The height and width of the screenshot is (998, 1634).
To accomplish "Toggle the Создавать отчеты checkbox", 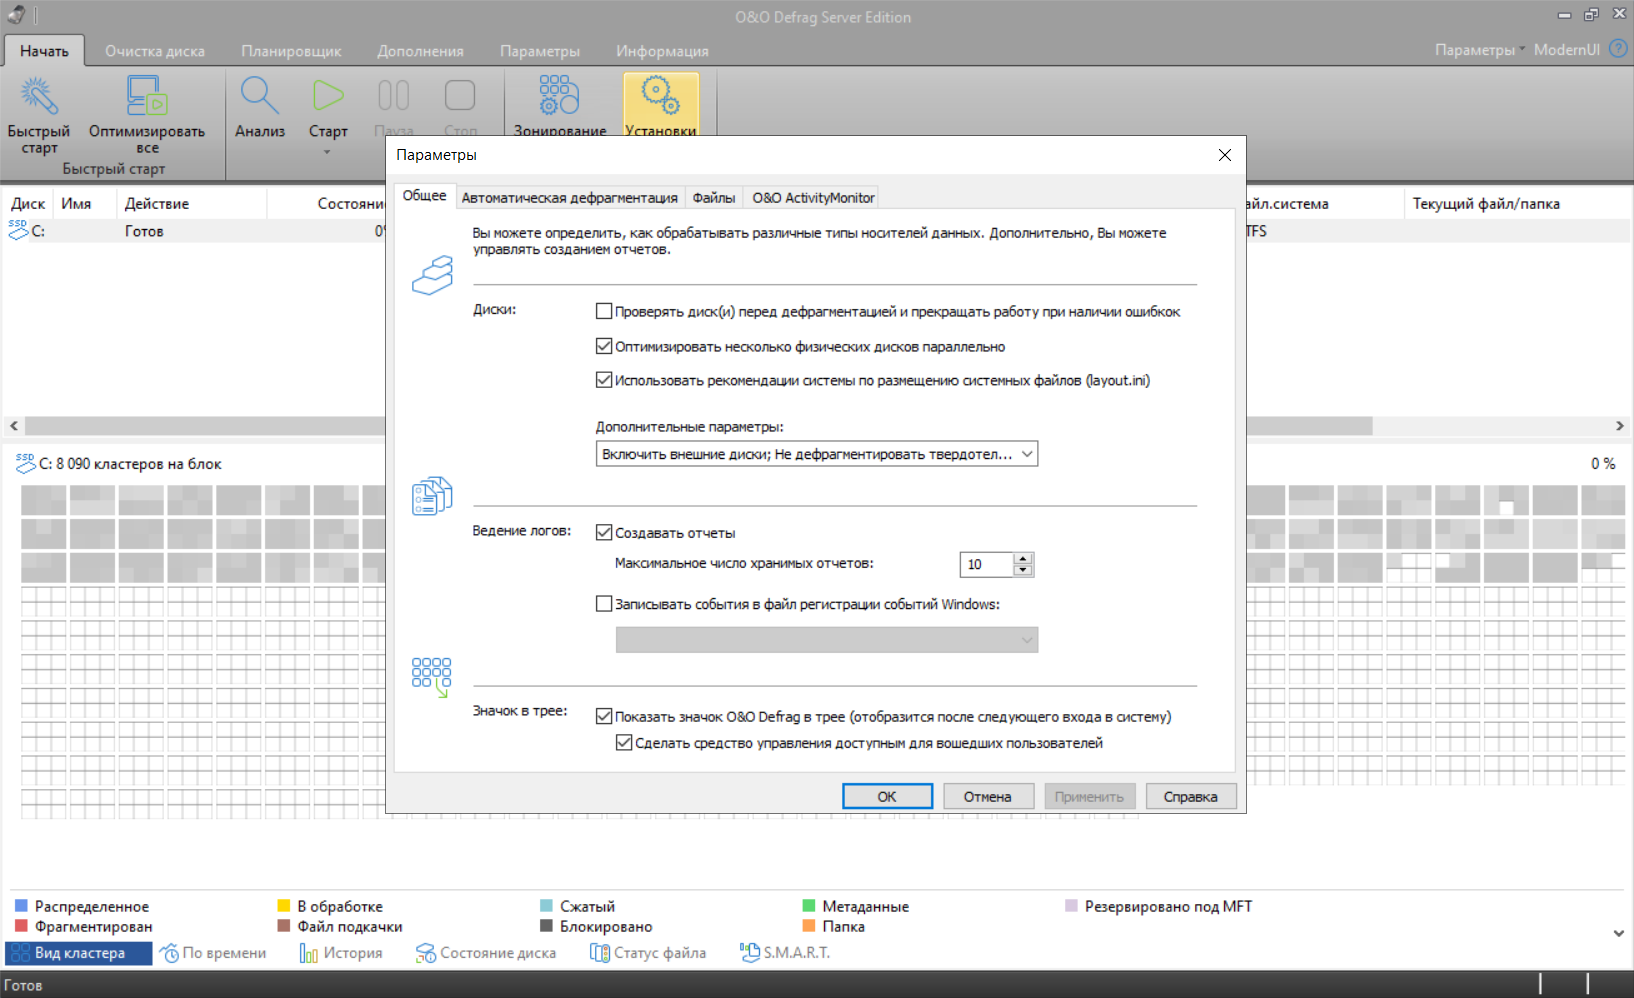I will click(x=604, y=533).
